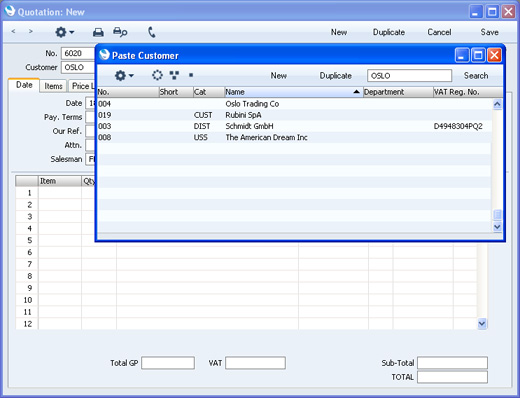Click the VAT field at the bottom
The height and width of the screenshot is (398, 520).
coord(255,363)
